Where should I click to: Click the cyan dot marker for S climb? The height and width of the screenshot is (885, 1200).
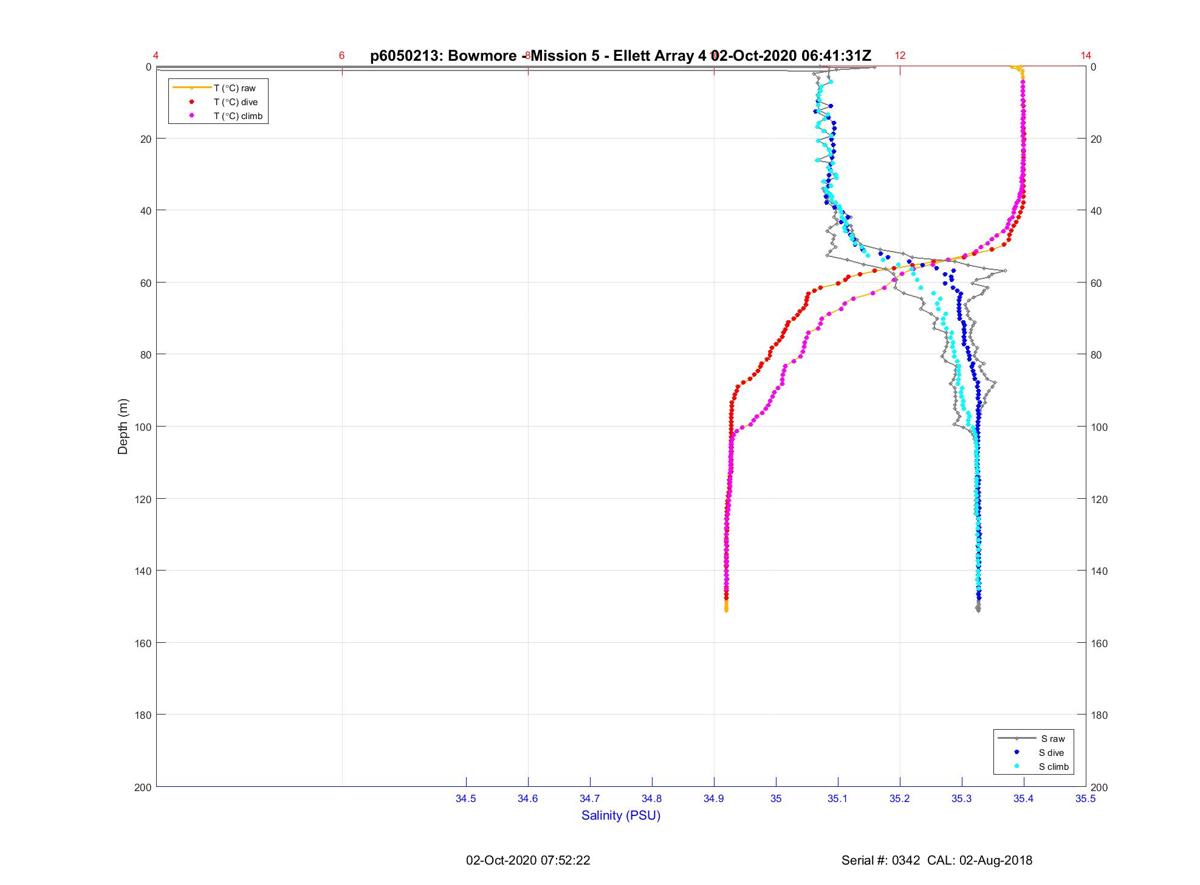click(x=1017, y=766)
